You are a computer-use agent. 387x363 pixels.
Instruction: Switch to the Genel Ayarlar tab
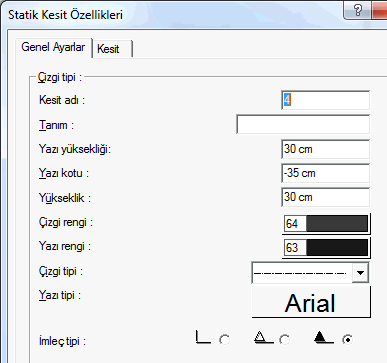click(x=53, y=47)
